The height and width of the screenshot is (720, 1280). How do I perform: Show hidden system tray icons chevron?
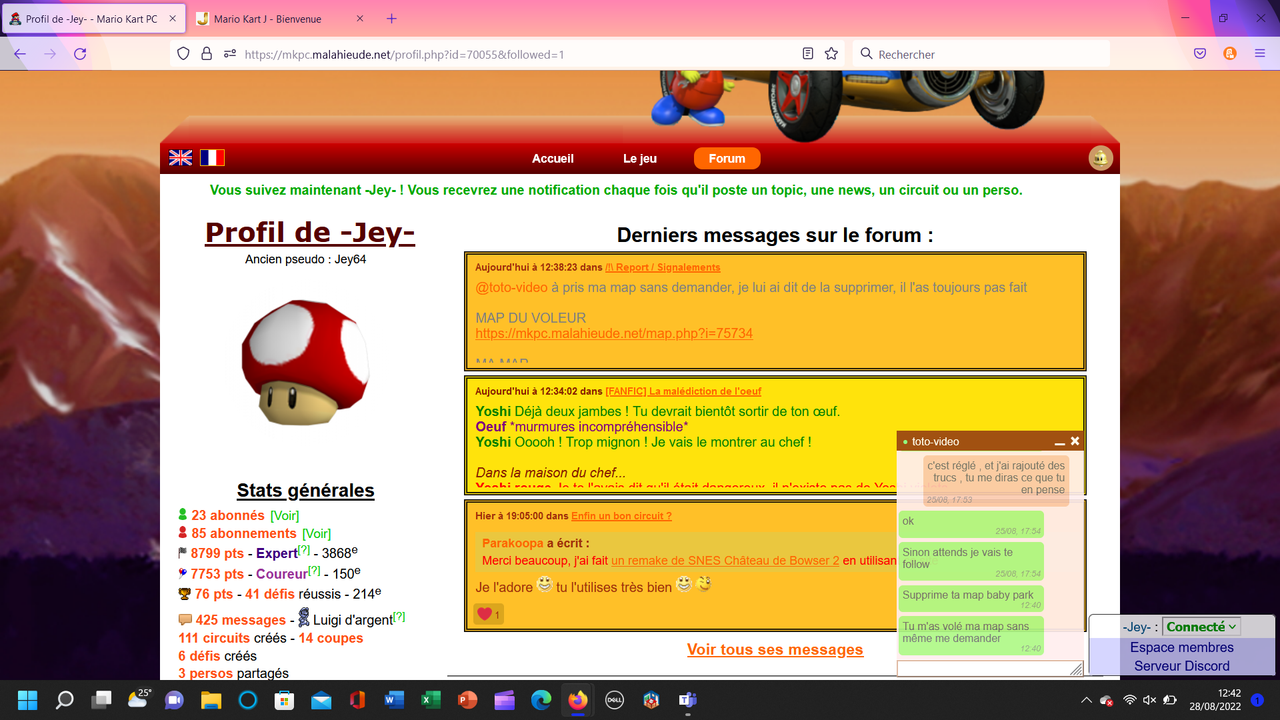pos(1087,700)
